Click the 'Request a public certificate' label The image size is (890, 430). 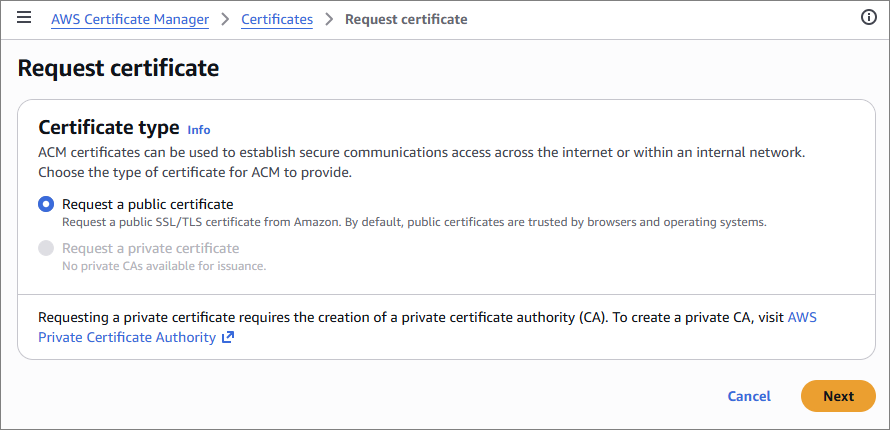147,204
